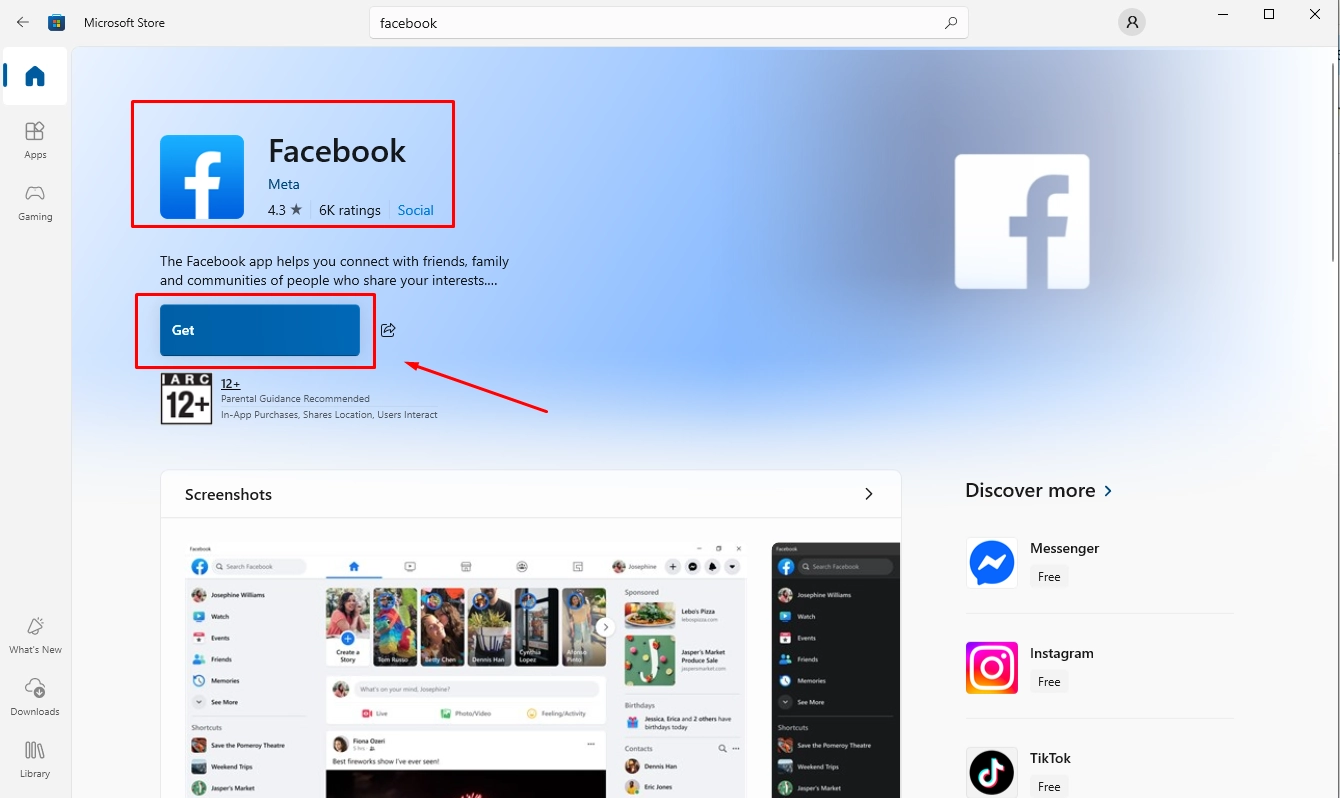The width and height of the screenshot is (1340, 798).
Task: Open the Meta publisher link
Action: [284, 184]
